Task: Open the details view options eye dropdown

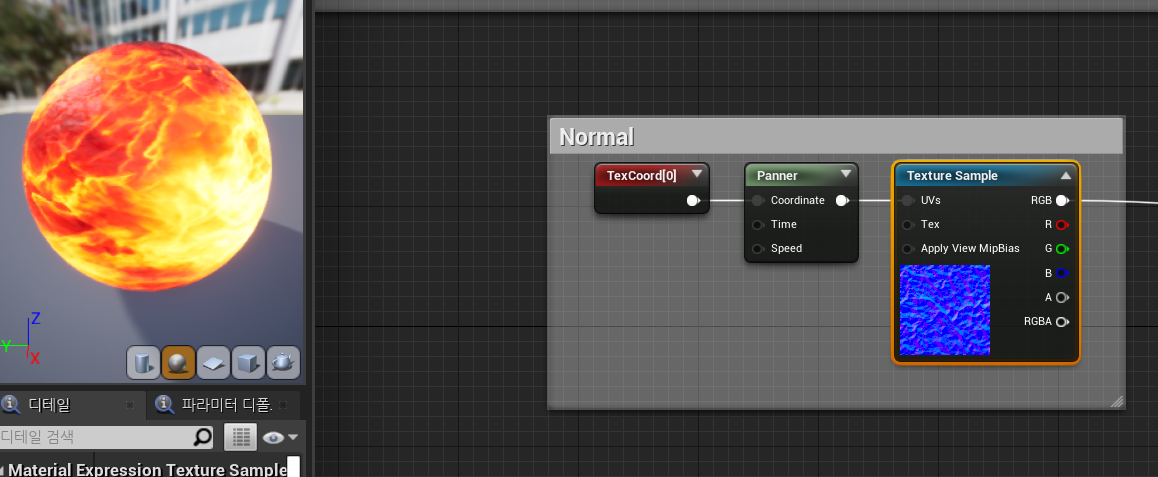Action: pos(280,437)
